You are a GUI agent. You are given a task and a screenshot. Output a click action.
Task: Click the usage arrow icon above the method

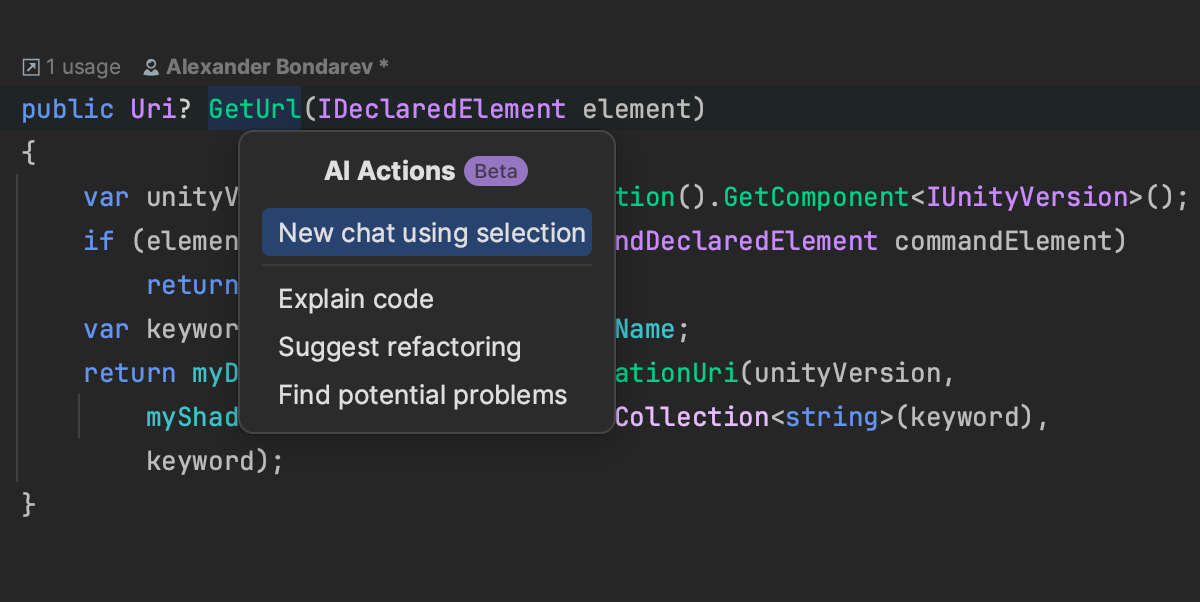[x=31, y=67]
